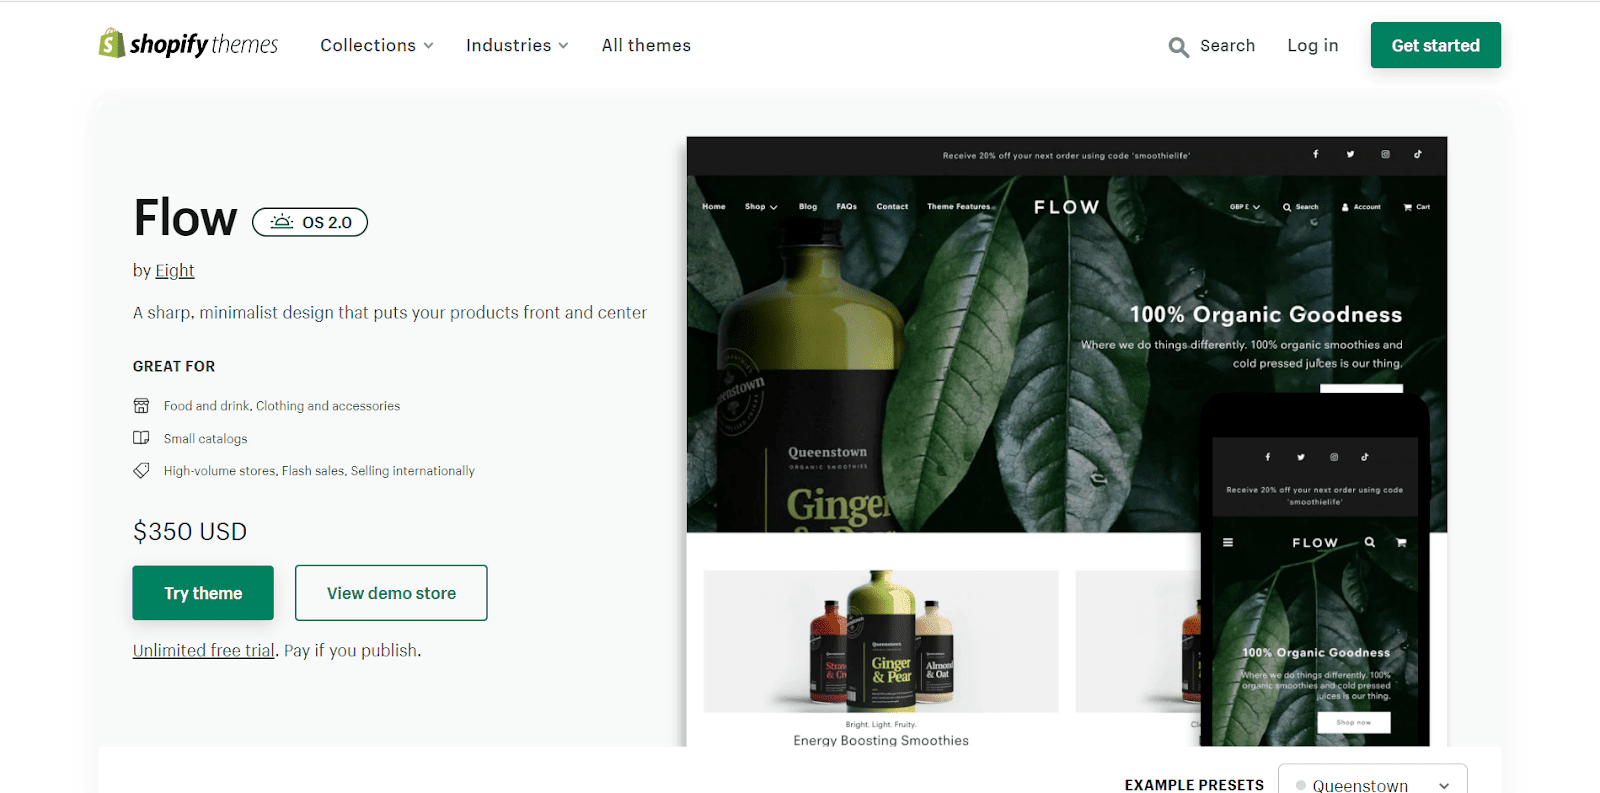Click the mobile preview search icon

tap(1370, 542)
